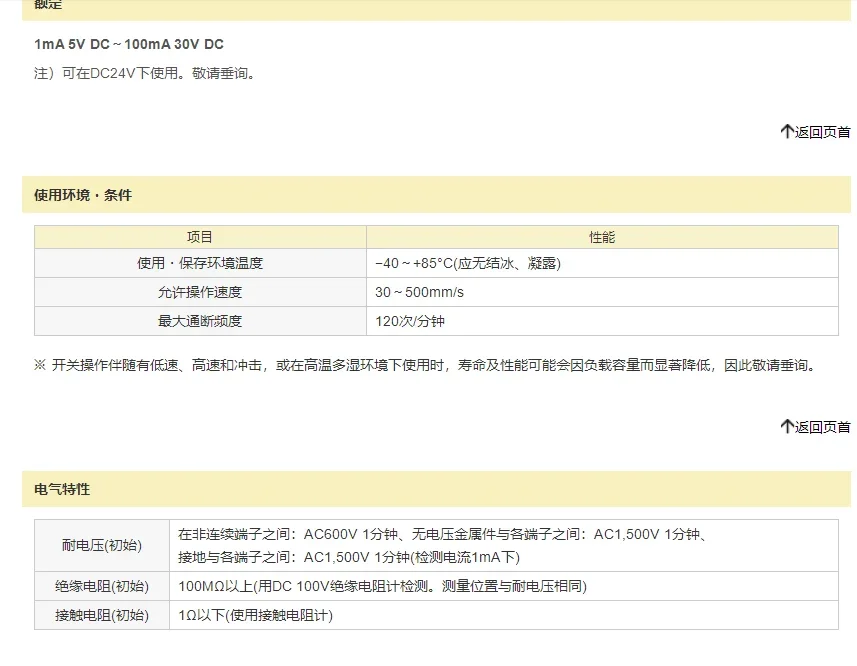Click the 绝缘电阻(初始) row label
The height and width of the screenshot is (666, 857).
point(102,586)
